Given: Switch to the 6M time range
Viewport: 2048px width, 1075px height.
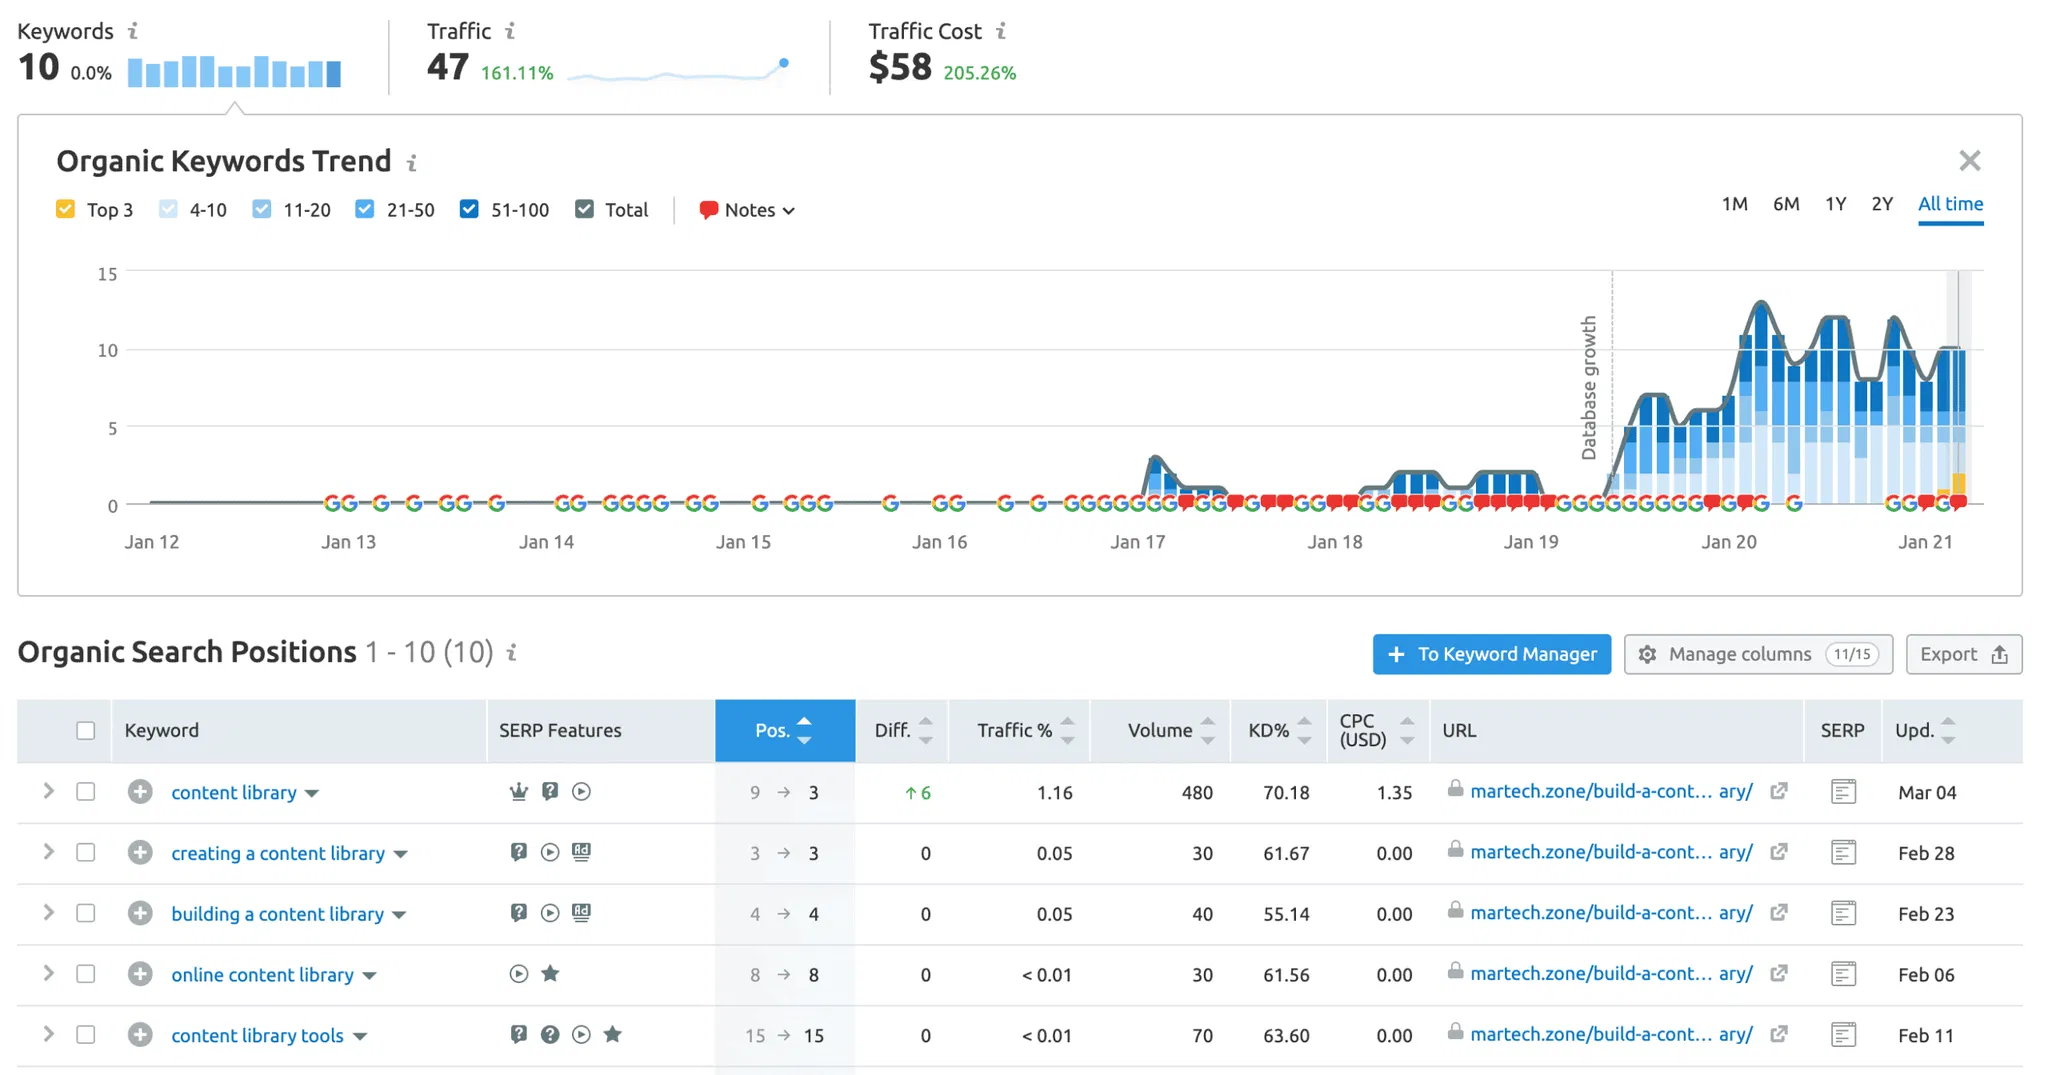Looking at the screenshot, I should 1785,204.
